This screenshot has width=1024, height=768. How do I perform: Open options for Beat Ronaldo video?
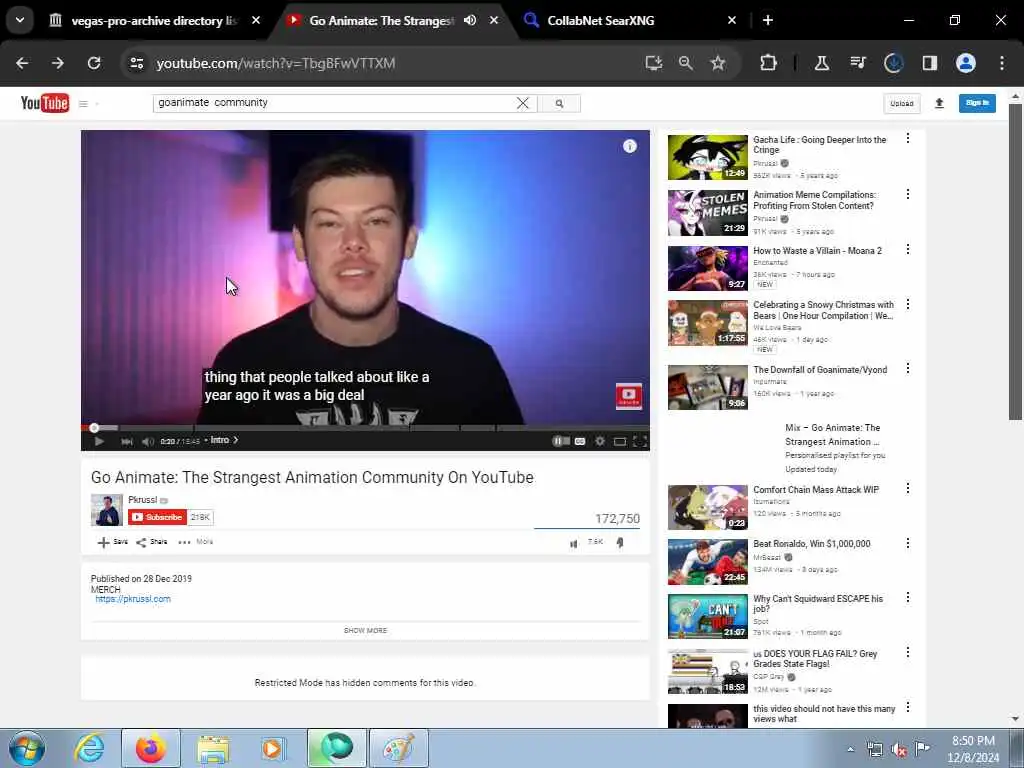pos(908,543)
